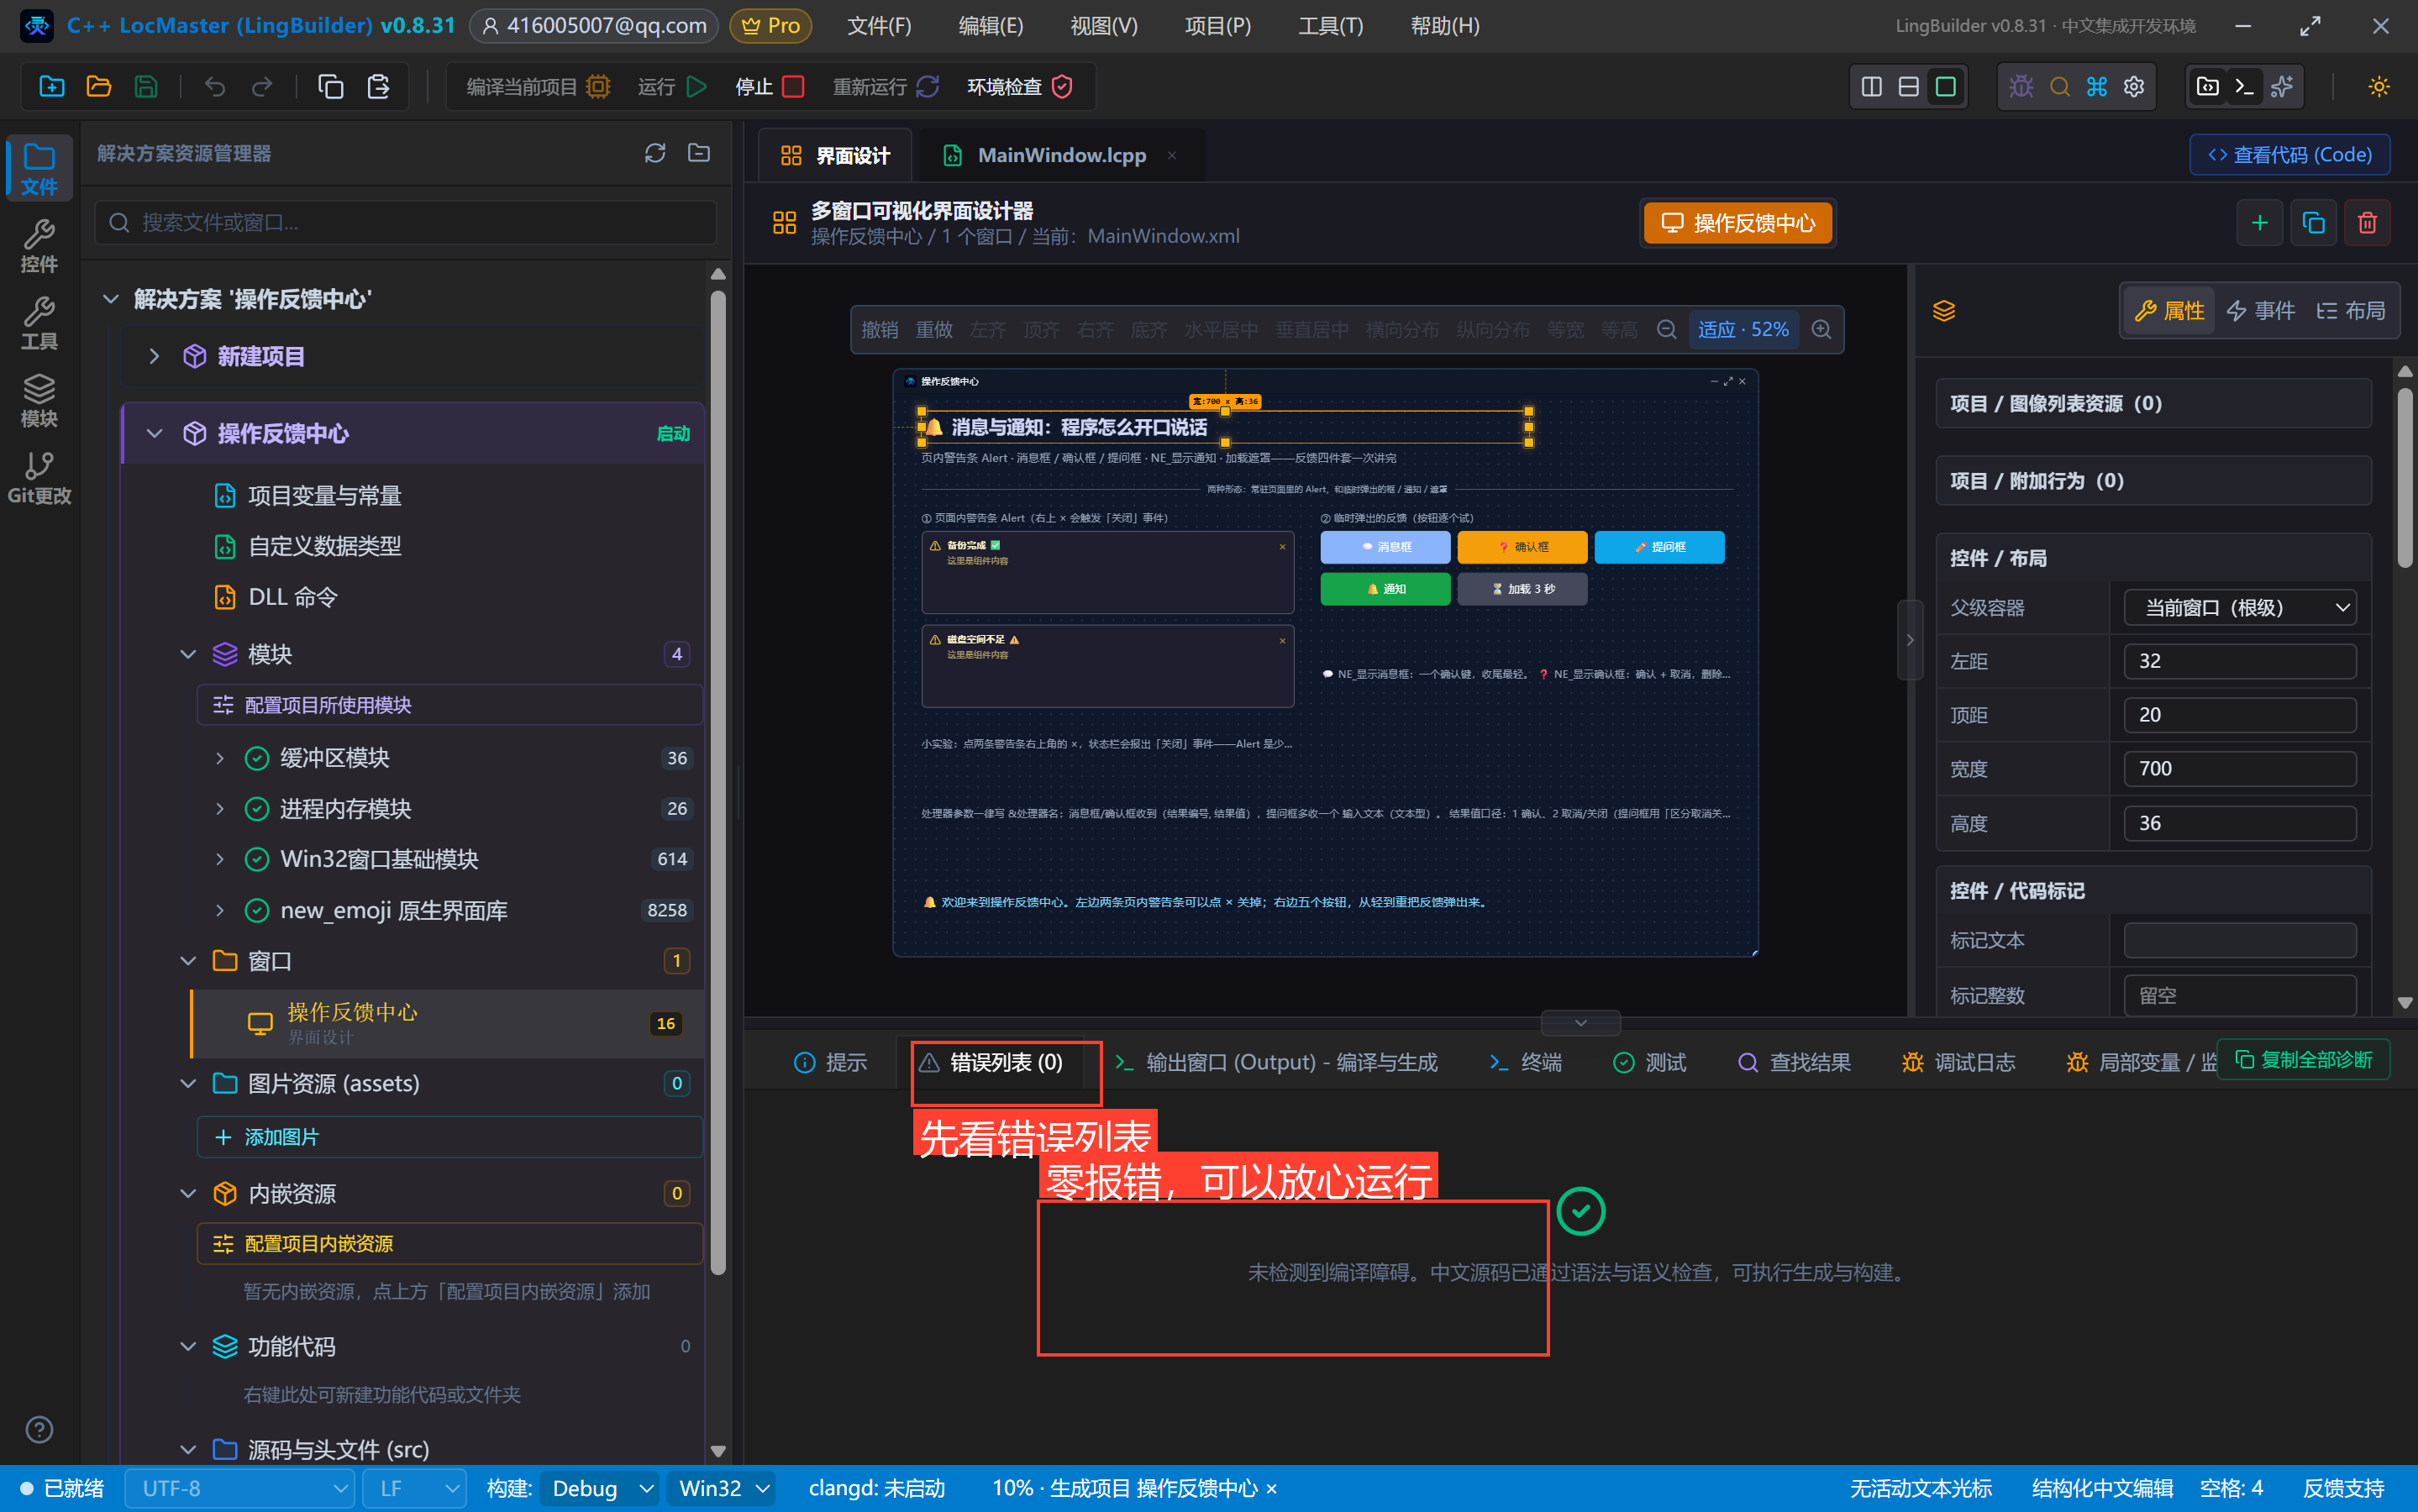The height and width of the screenshot is (1512, 2418).
Task: Click the 查看代码 (Code) button
Action: click(2289, 155)
